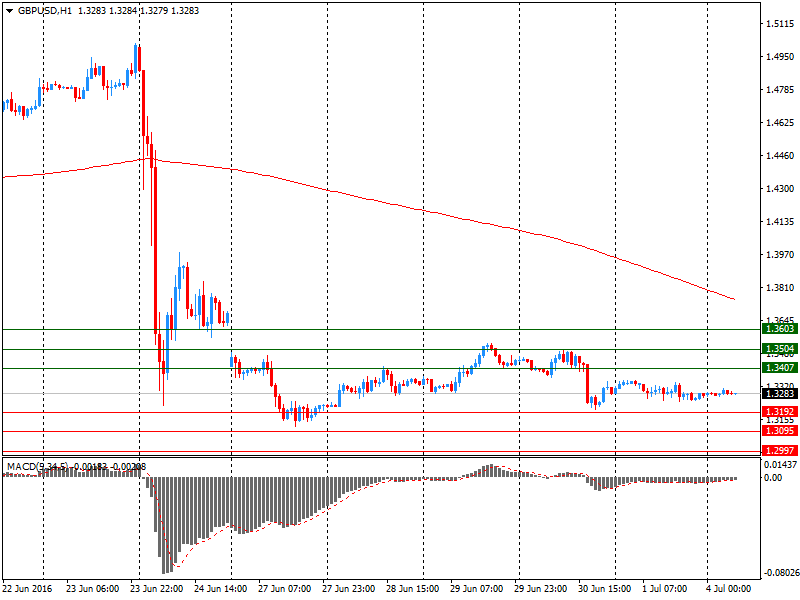Click the GBPUSD,H1 chart title text
800x600 pixels.
coord(45,11)
